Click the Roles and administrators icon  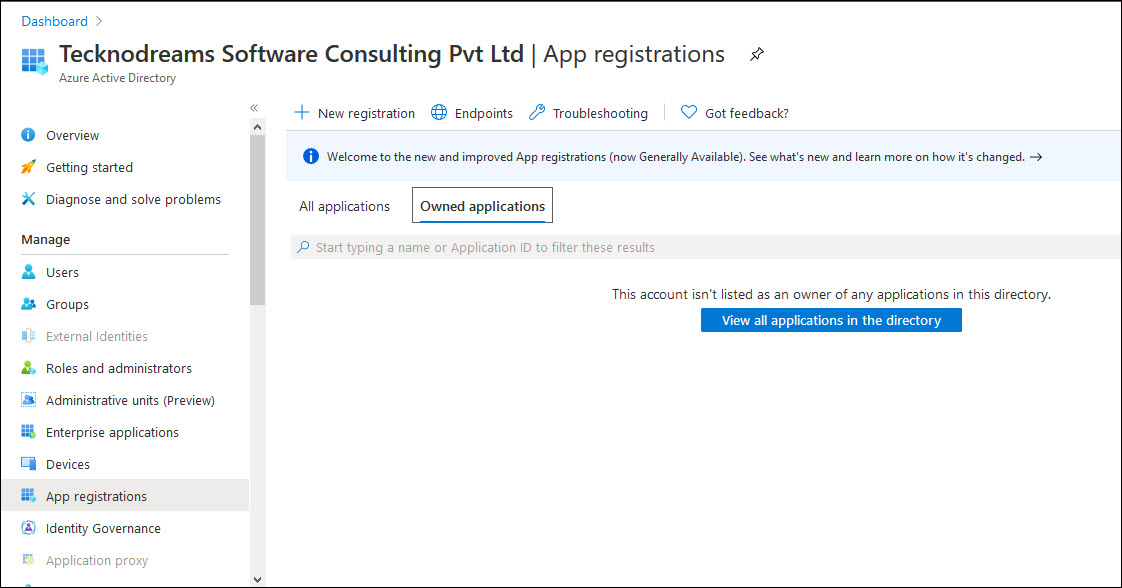27,368
